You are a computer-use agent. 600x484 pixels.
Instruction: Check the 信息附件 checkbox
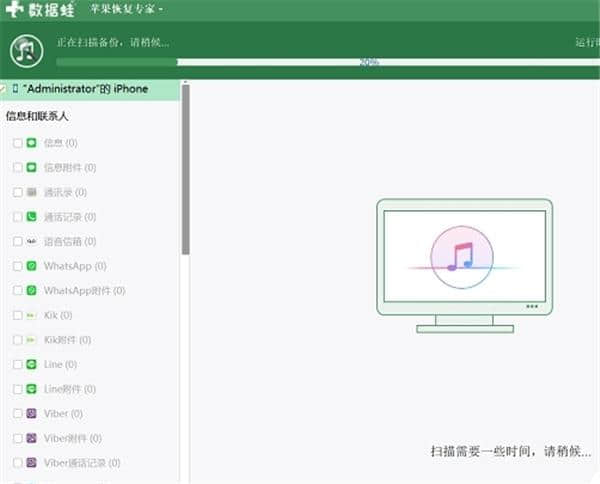[18, 168]
